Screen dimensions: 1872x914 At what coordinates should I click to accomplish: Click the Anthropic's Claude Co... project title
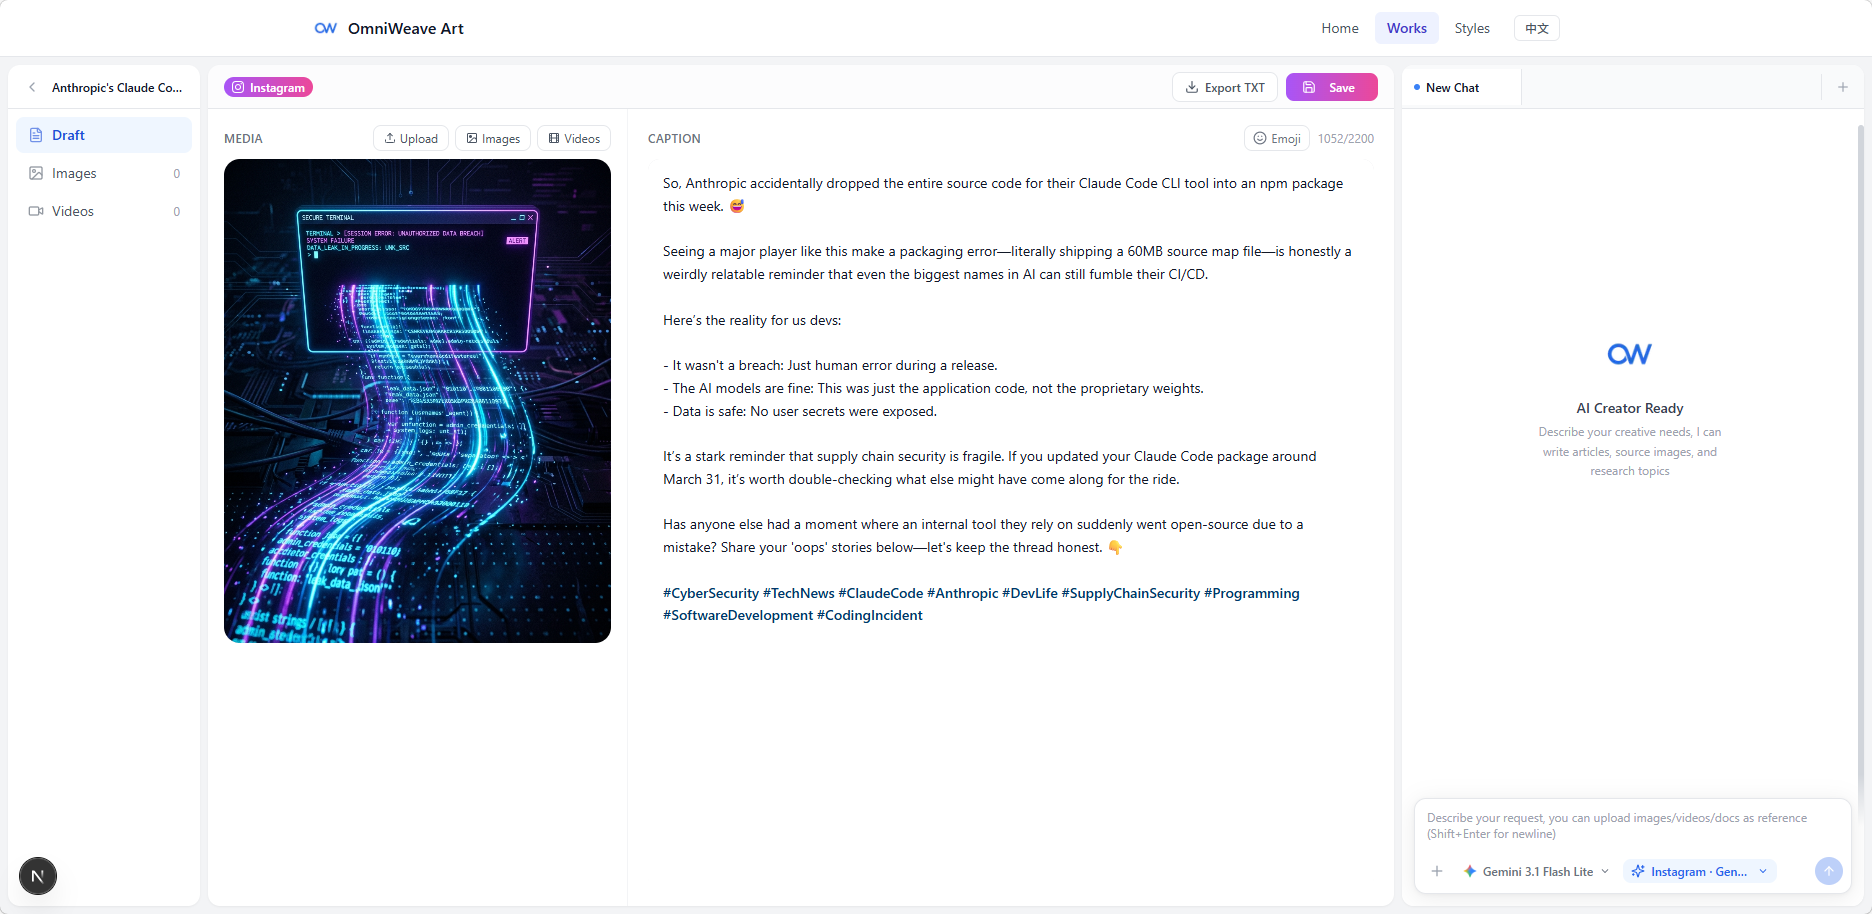click(117, 88)
